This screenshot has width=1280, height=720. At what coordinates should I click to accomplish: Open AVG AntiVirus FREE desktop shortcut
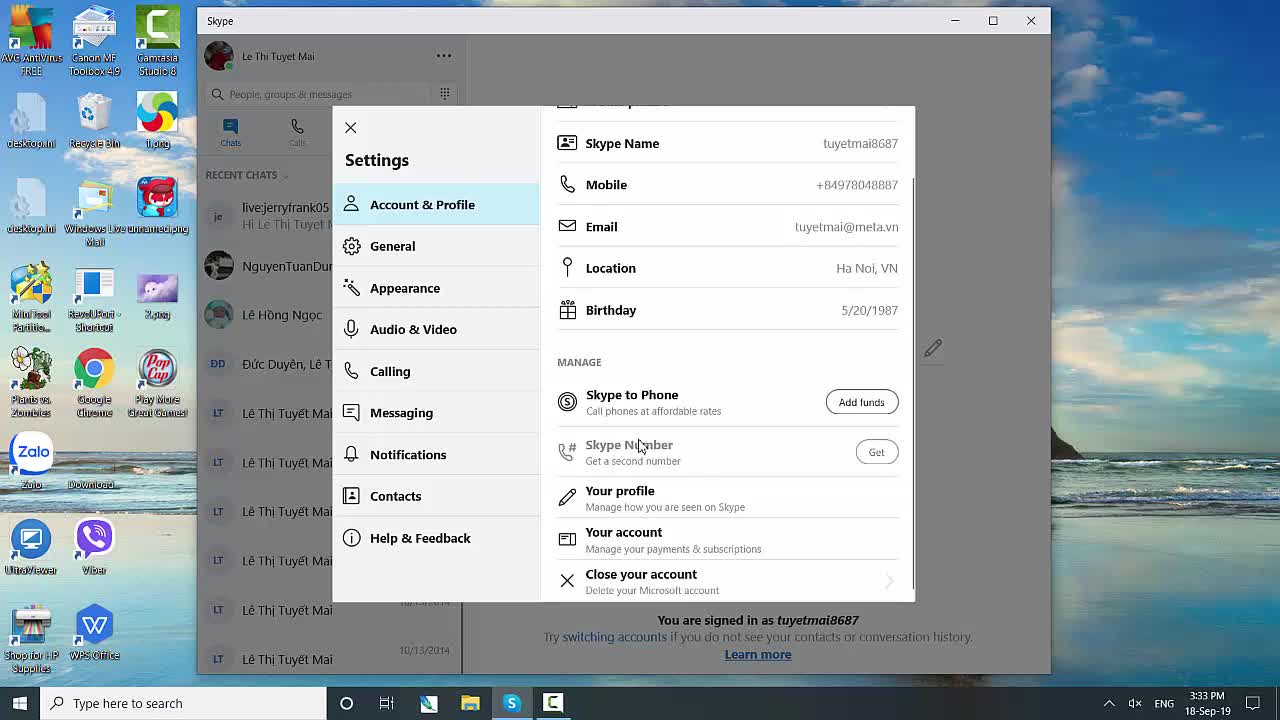click(x=31, y=41)
